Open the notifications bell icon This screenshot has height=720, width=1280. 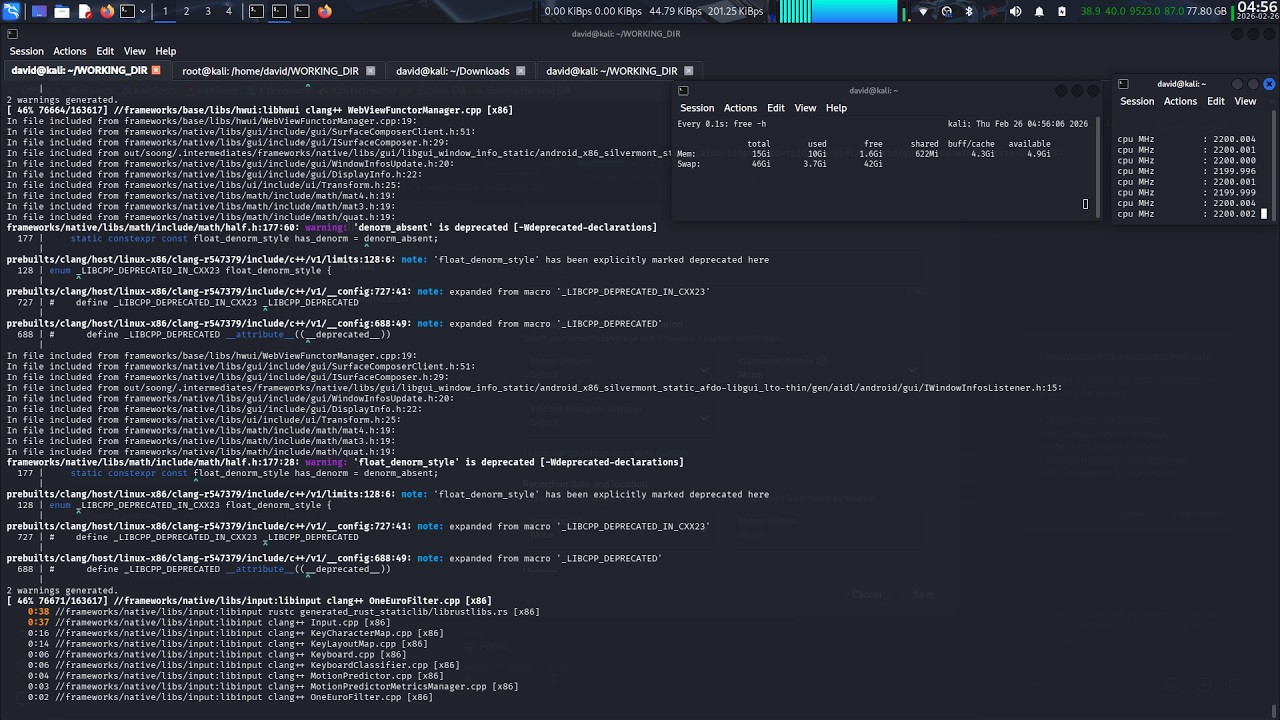pyautogui.click(x=1039, y=11)
